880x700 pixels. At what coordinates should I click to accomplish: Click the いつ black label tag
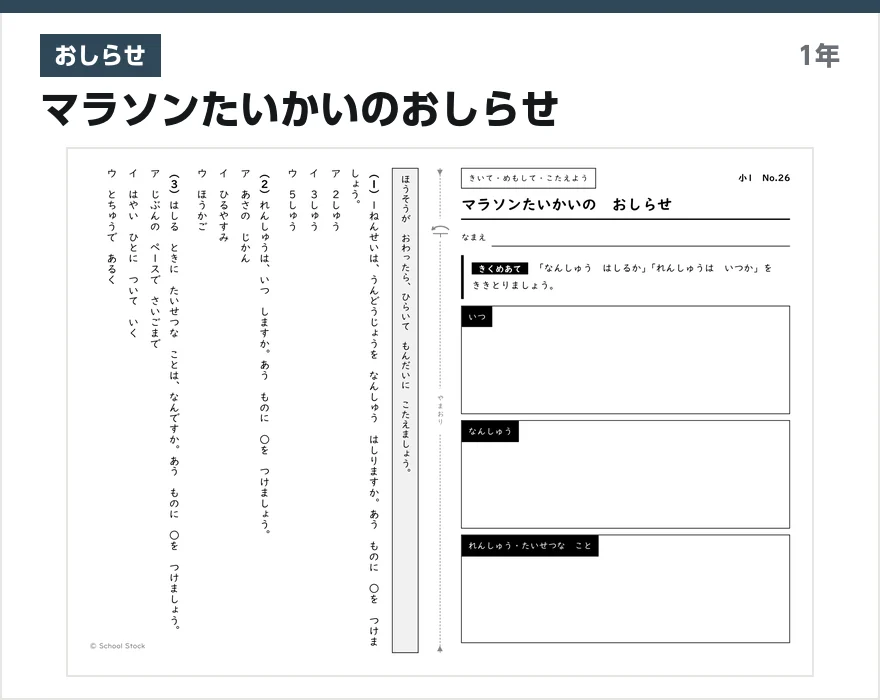pyautogui.click(x=477, y=317)
